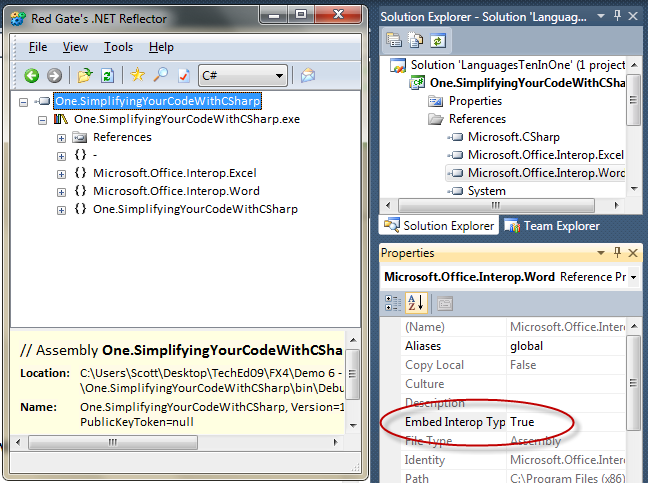The image size is (648, 483).
Task: Select the bold One.SimplifyingYourCodeWithCSha project node
Action: 527,83
